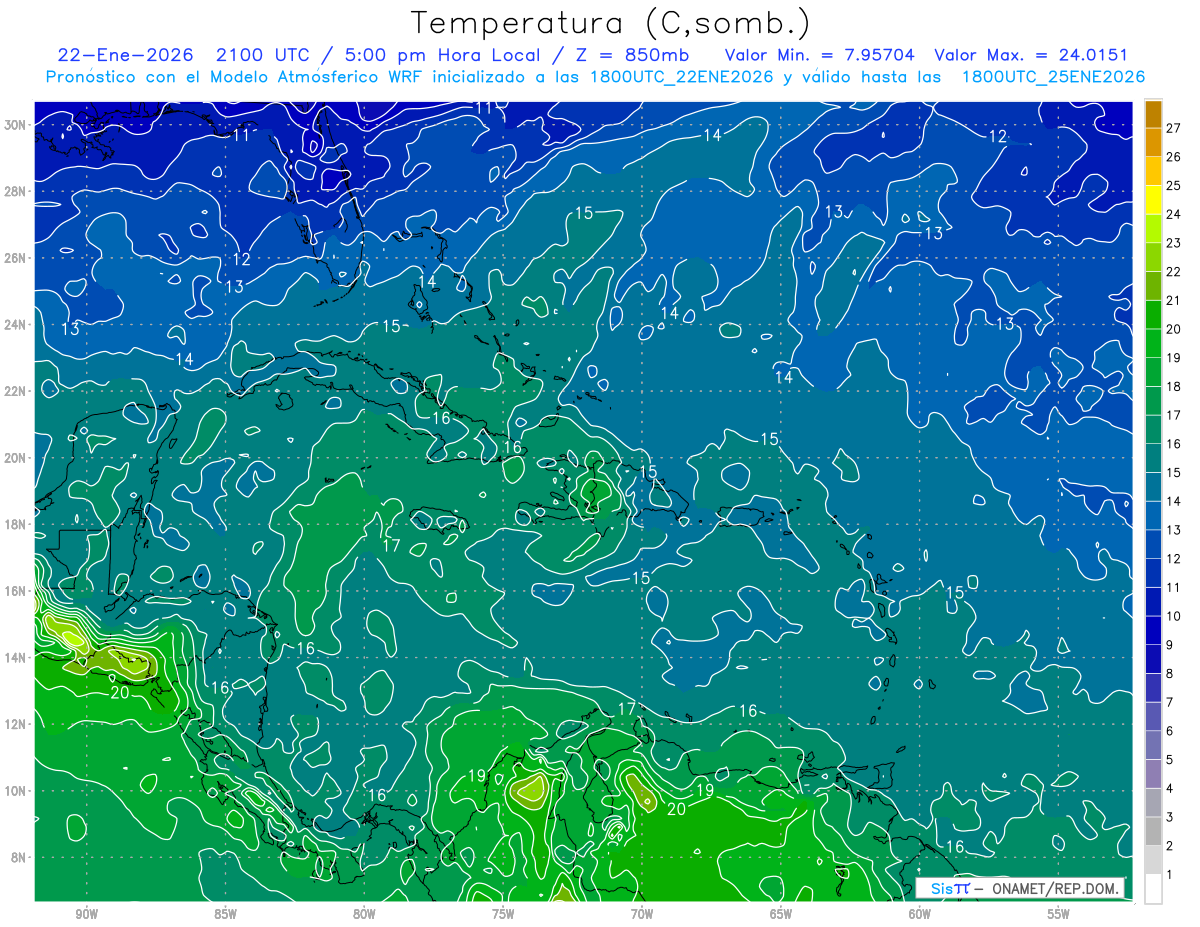Image resolution: width=1200 pixels, height=927 pixels.
Task: Click the "75W" longitude axis label
Action: pyautogui.click(x=503, y=914)
